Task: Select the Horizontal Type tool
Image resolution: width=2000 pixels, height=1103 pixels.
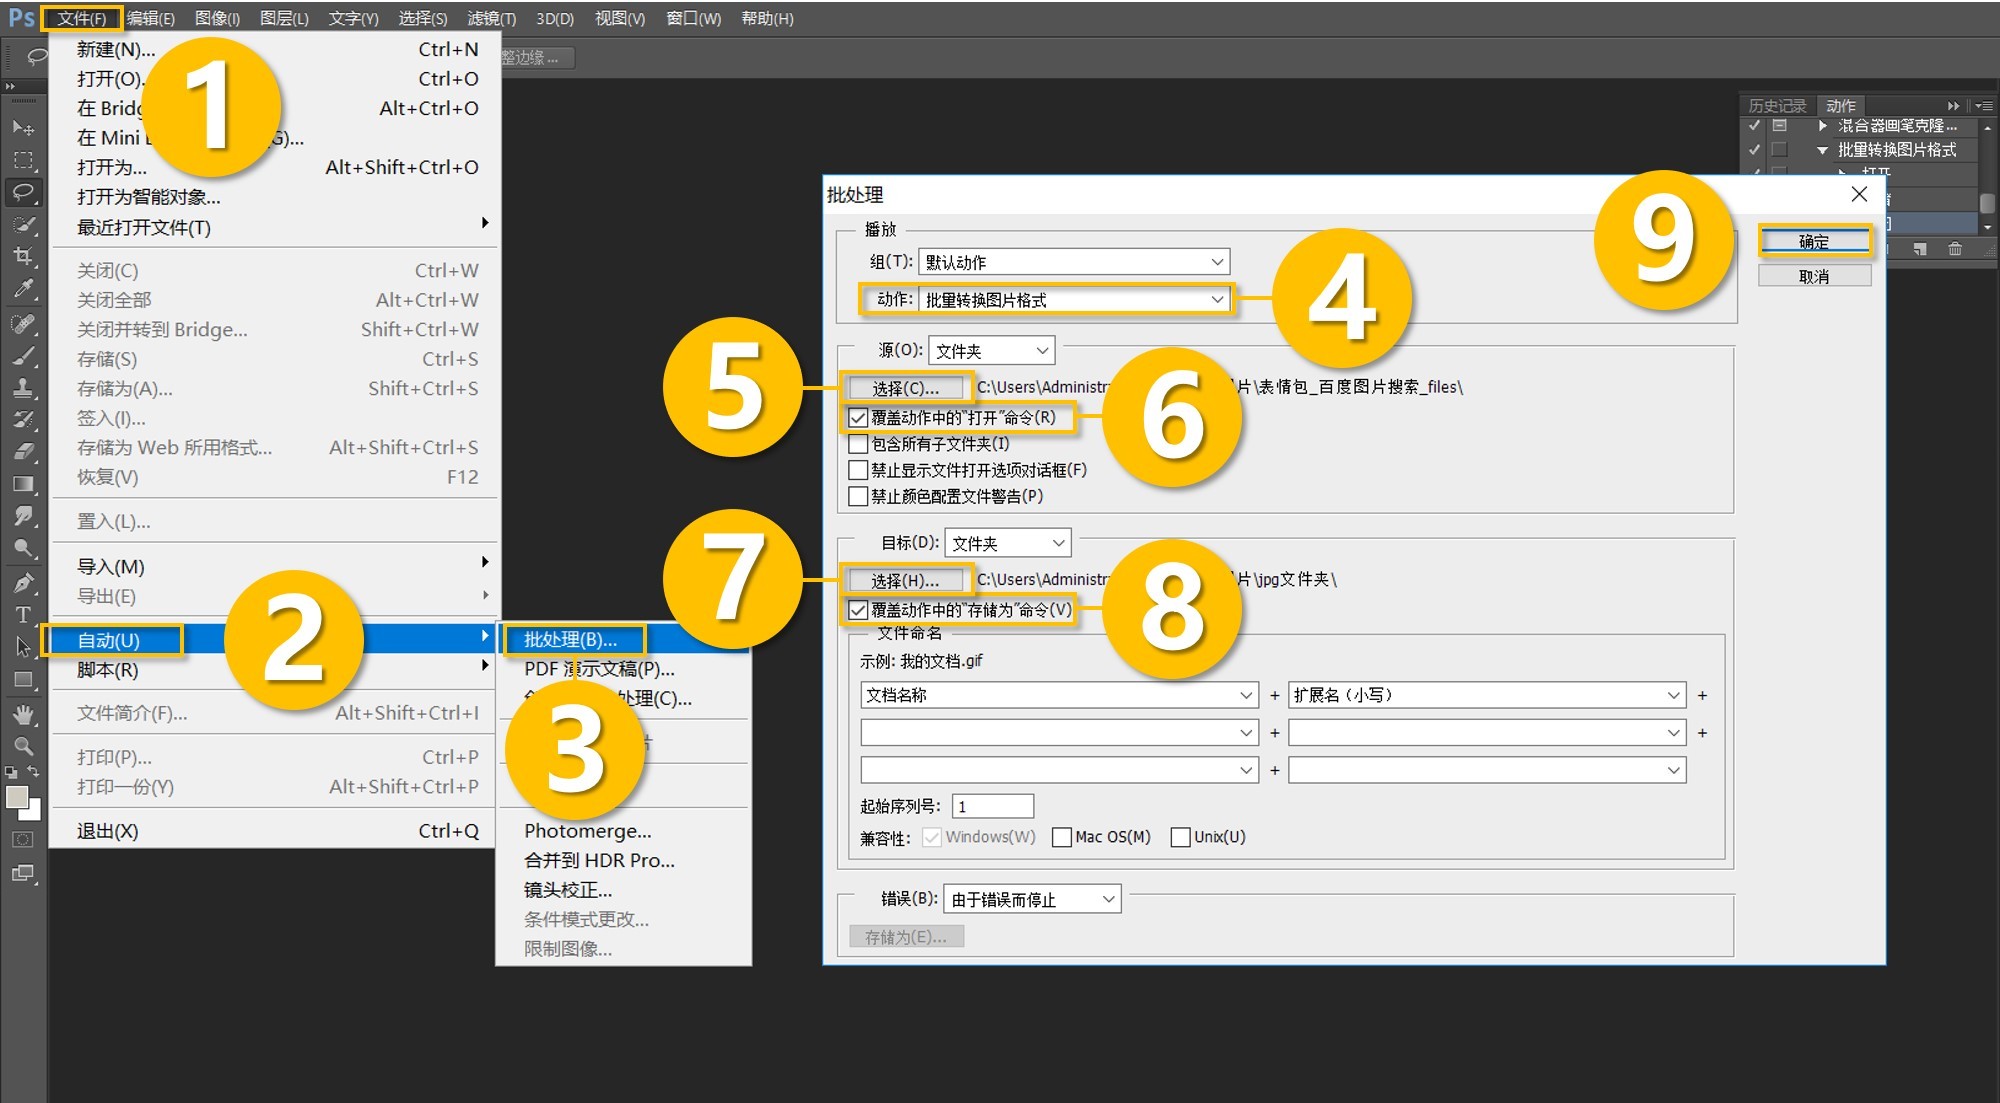Action: tap(23, 615)
